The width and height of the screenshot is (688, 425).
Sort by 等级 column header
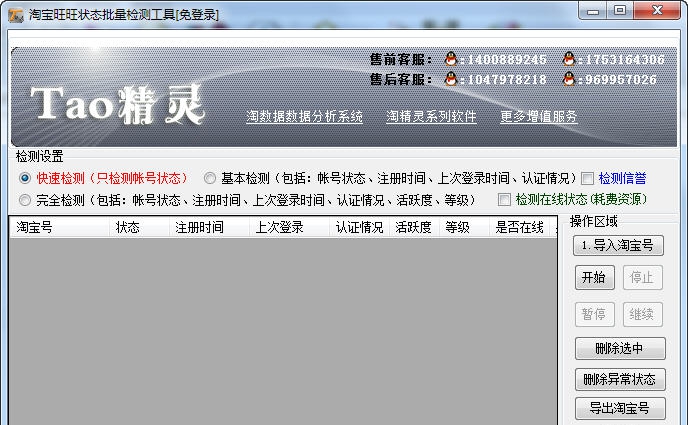click(464, 227)
